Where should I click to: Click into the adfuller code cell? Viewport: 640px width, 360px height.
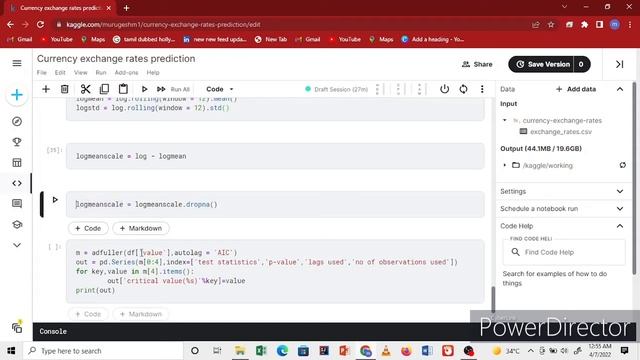275,271
